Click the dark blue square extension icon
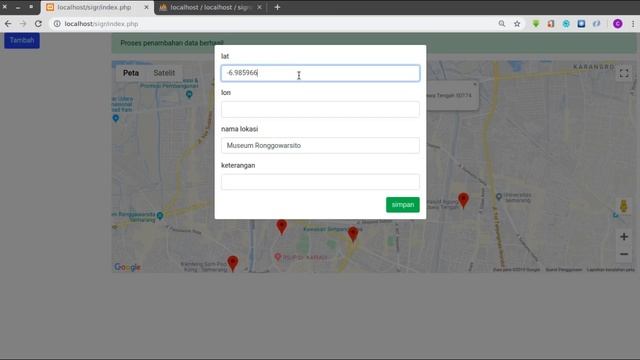The width and height of the screenshot is (640, 360). click(581, 24)
